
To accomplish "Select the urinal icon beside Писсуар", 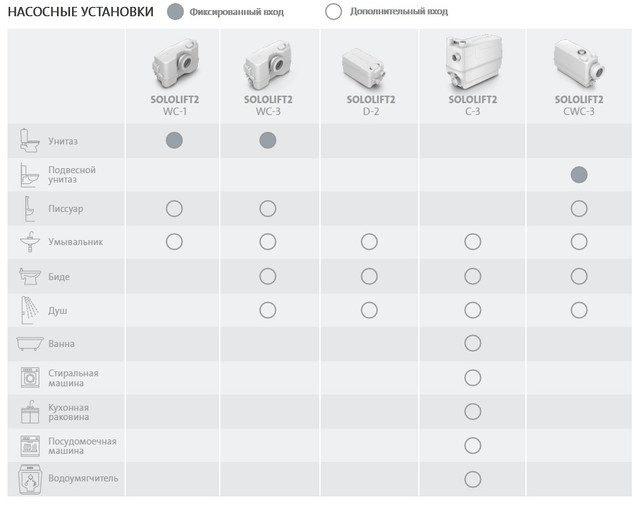I will coord(29,209).
